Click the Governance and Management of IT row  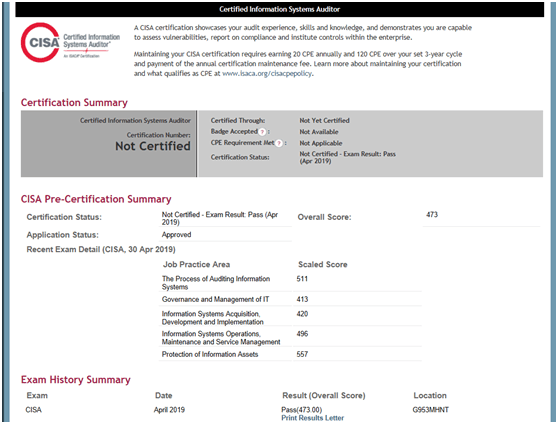tap(215, 299)
